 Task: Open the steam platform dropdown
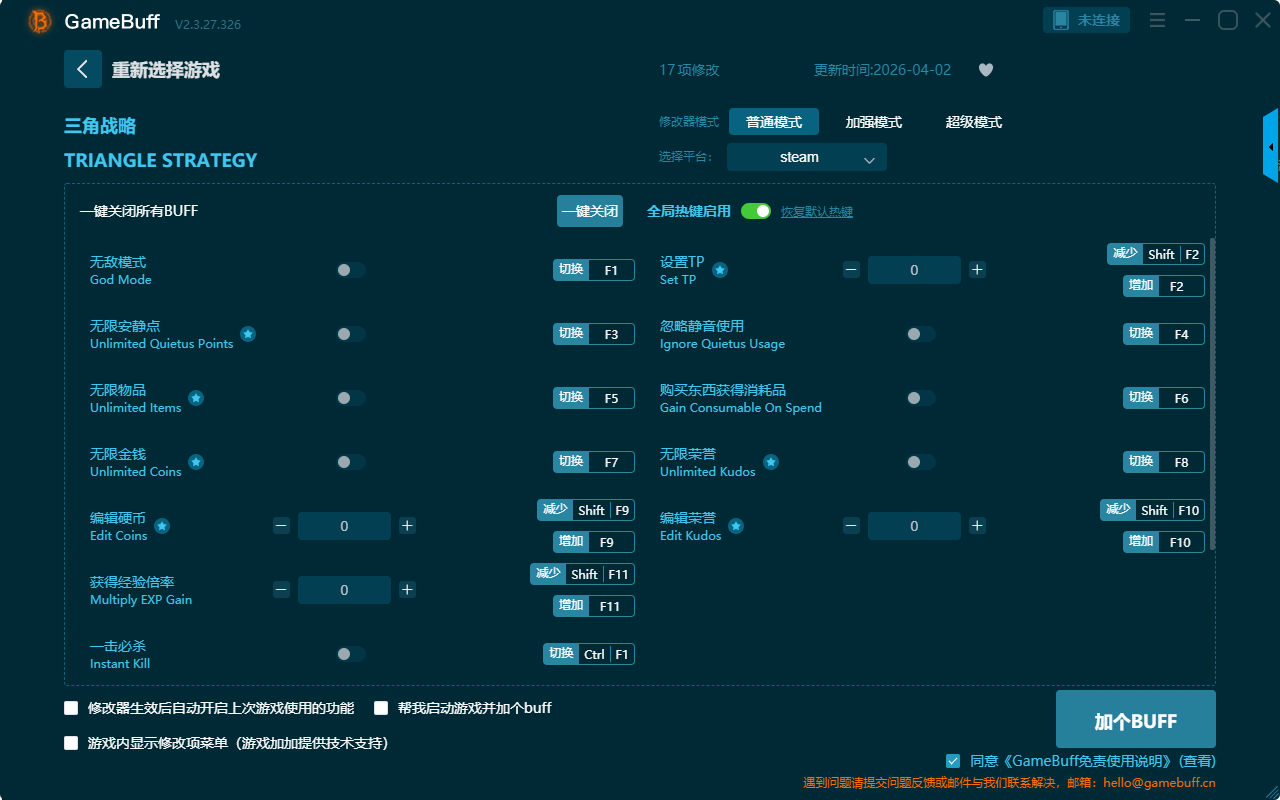pyautogui.click(x=806, y=157)
